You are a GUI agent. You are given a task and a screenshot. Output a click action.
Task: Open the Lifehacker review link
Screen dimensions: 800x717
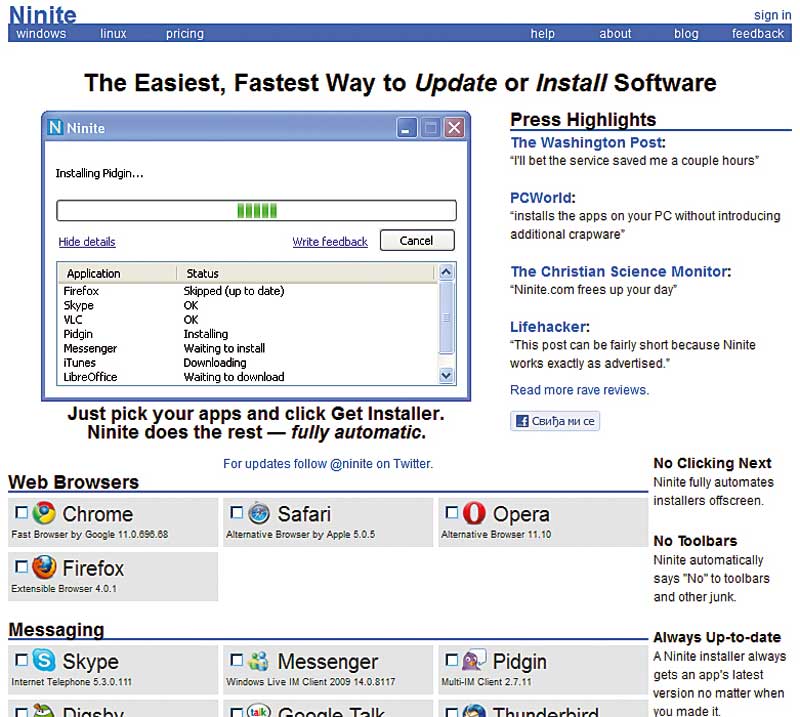[x=548, y=327]
